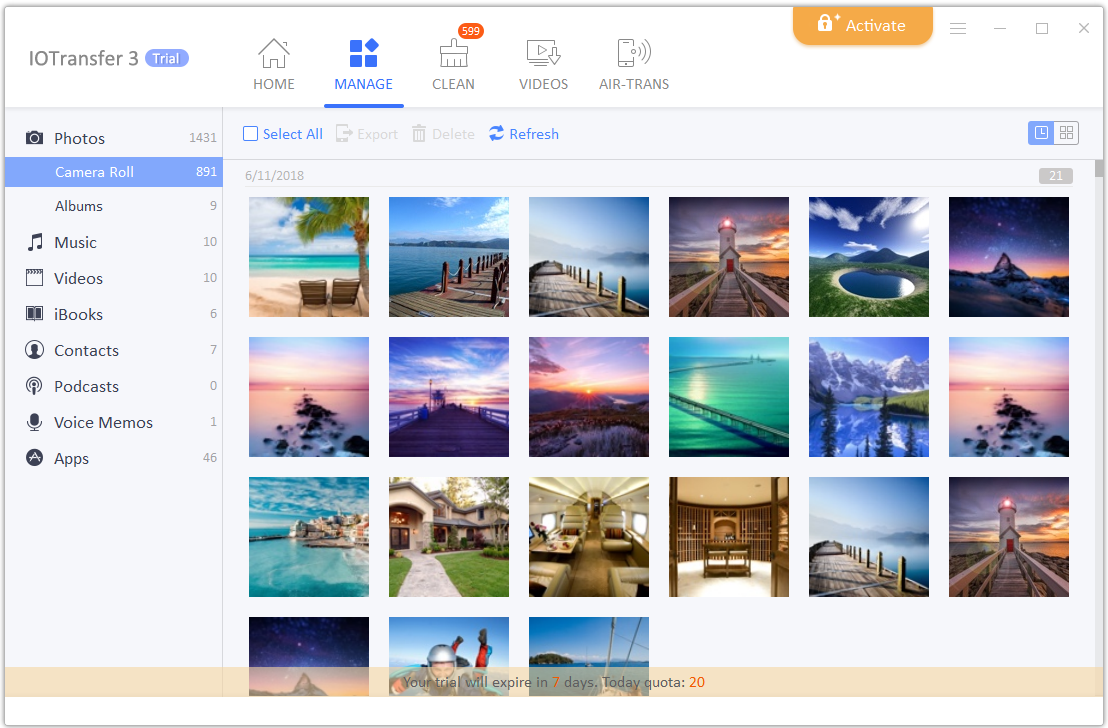Collapse the 6/11/2018 date group
Screen dimensions: 1108x728
(274, 176)
